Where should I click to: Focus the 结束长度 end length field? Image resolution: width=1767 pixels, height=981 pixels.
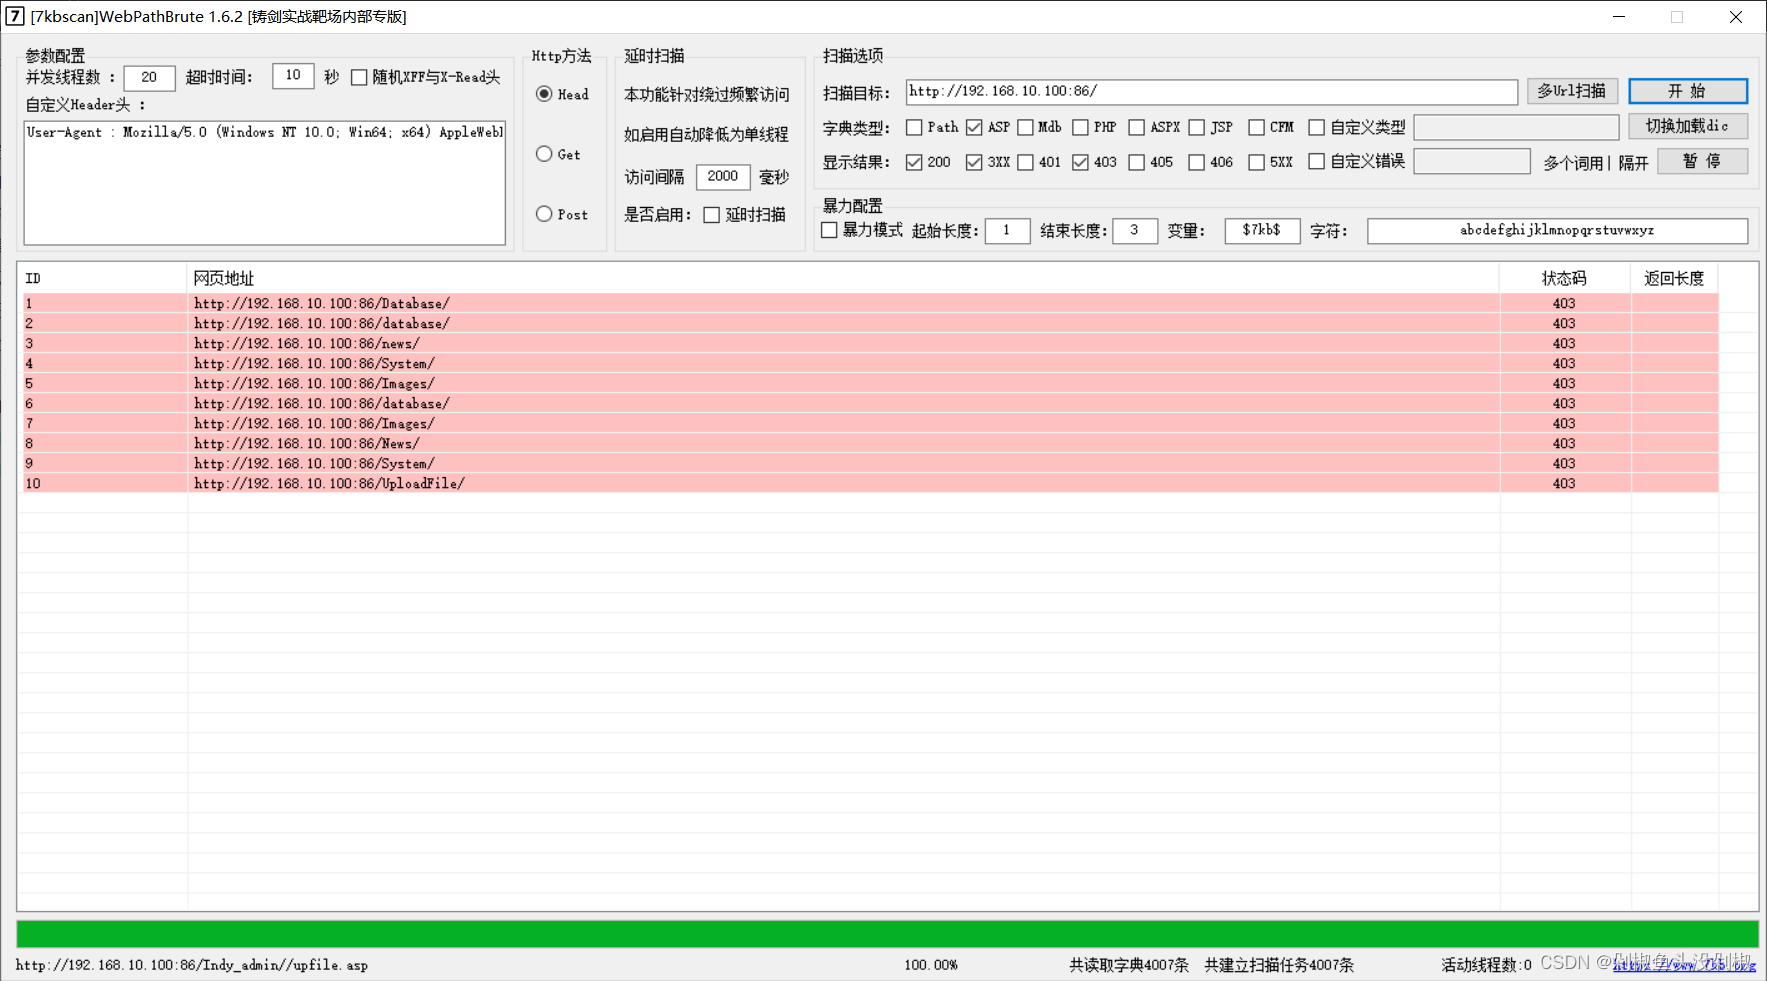(x=1135, y=231)
